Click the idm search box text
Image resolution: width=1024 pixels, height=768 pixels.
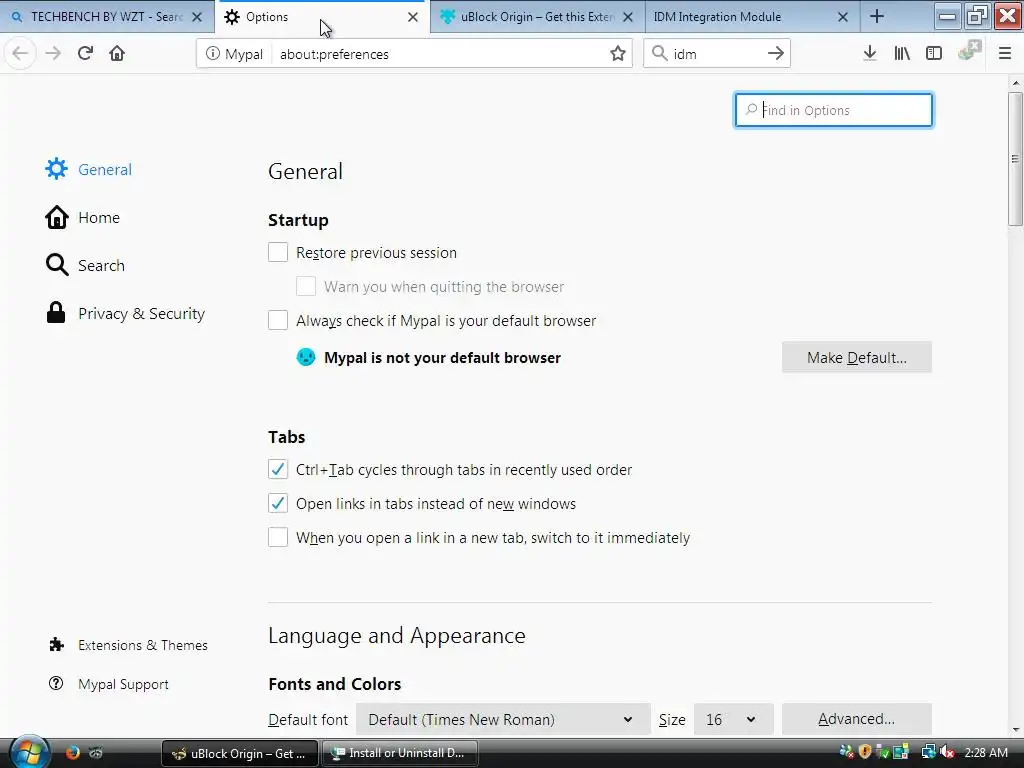tap(685, 54)
